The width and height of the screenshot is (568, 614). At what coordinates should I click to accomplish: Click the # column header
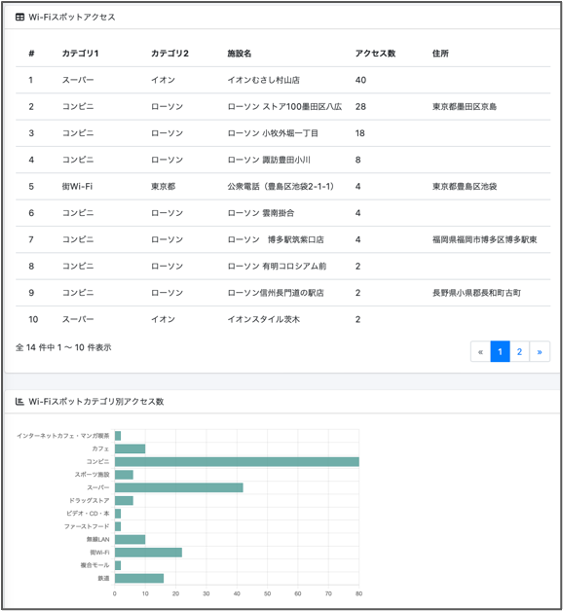pyautogui.click(x=32, y=54)
